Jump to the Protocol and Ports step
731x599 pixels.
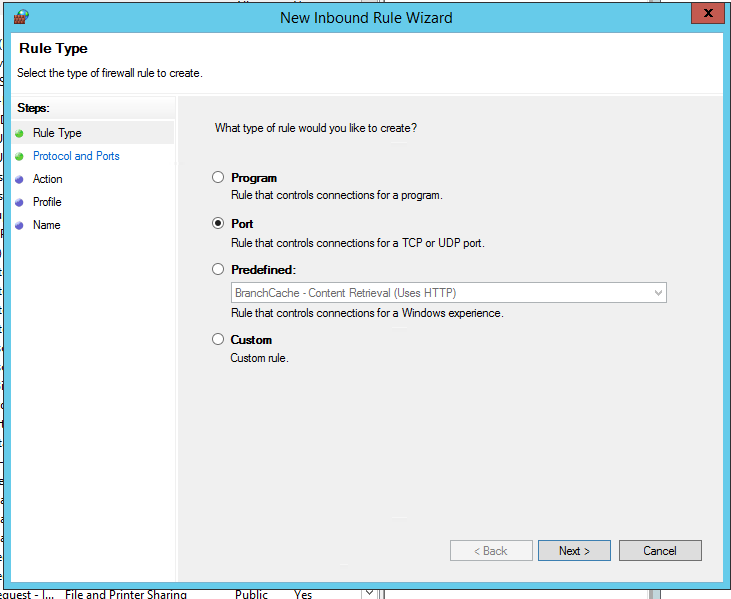(x=76, y=156)
